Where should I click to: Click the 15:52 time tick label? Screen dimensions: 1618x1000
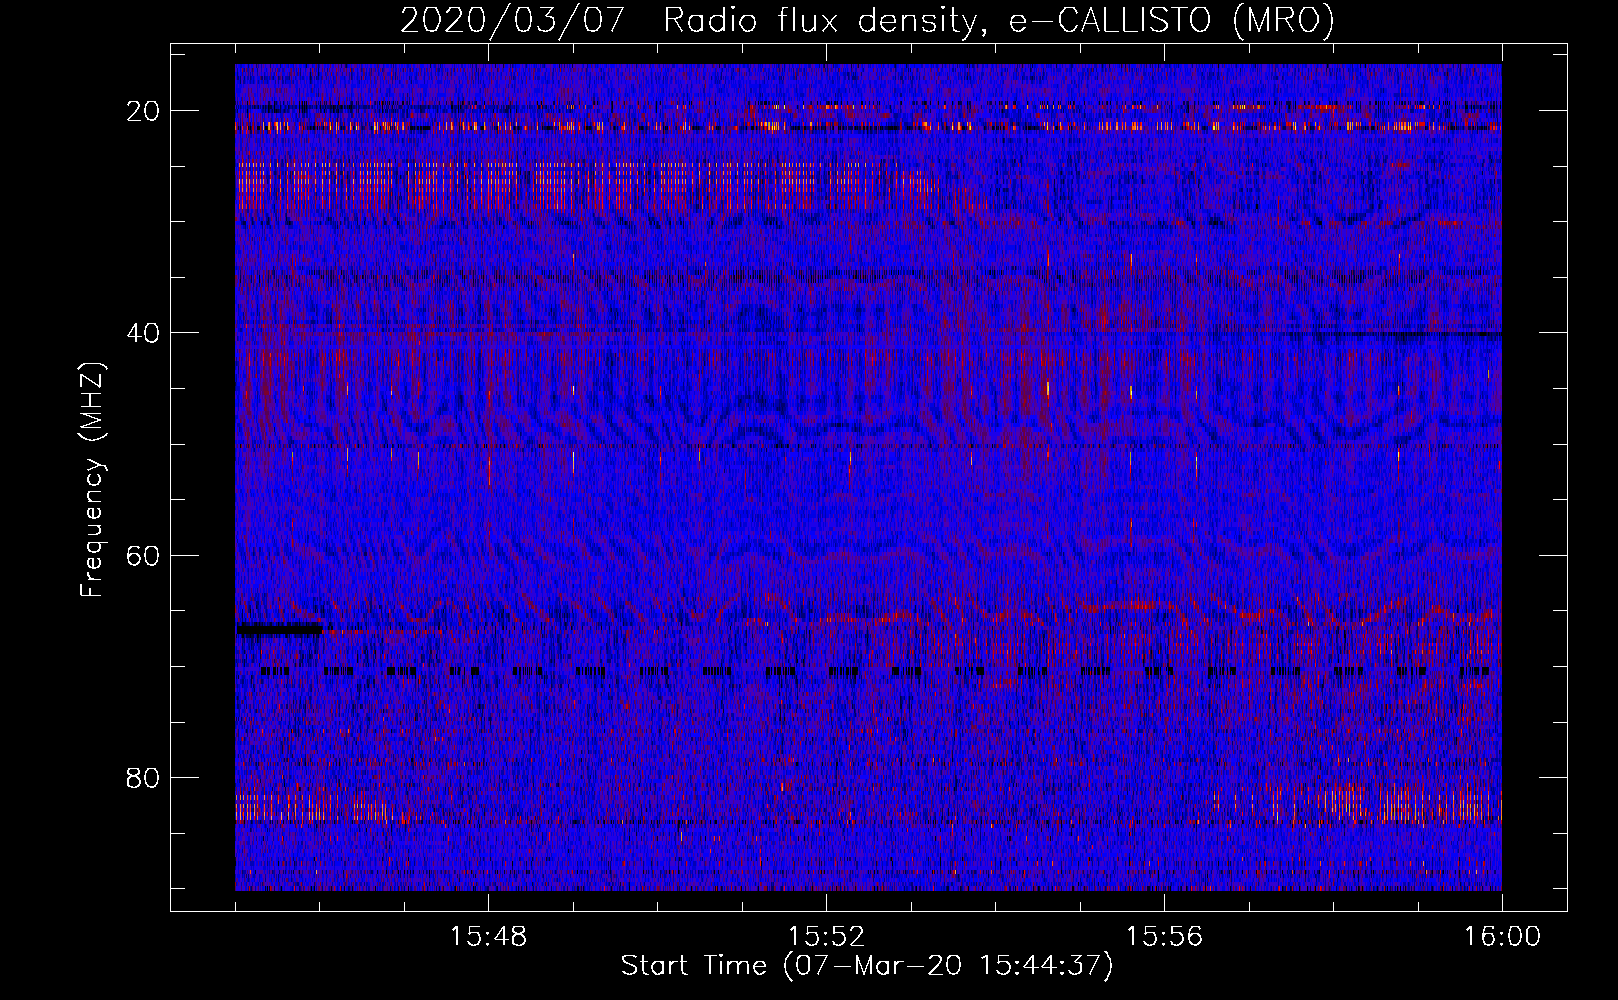(826, 937)
